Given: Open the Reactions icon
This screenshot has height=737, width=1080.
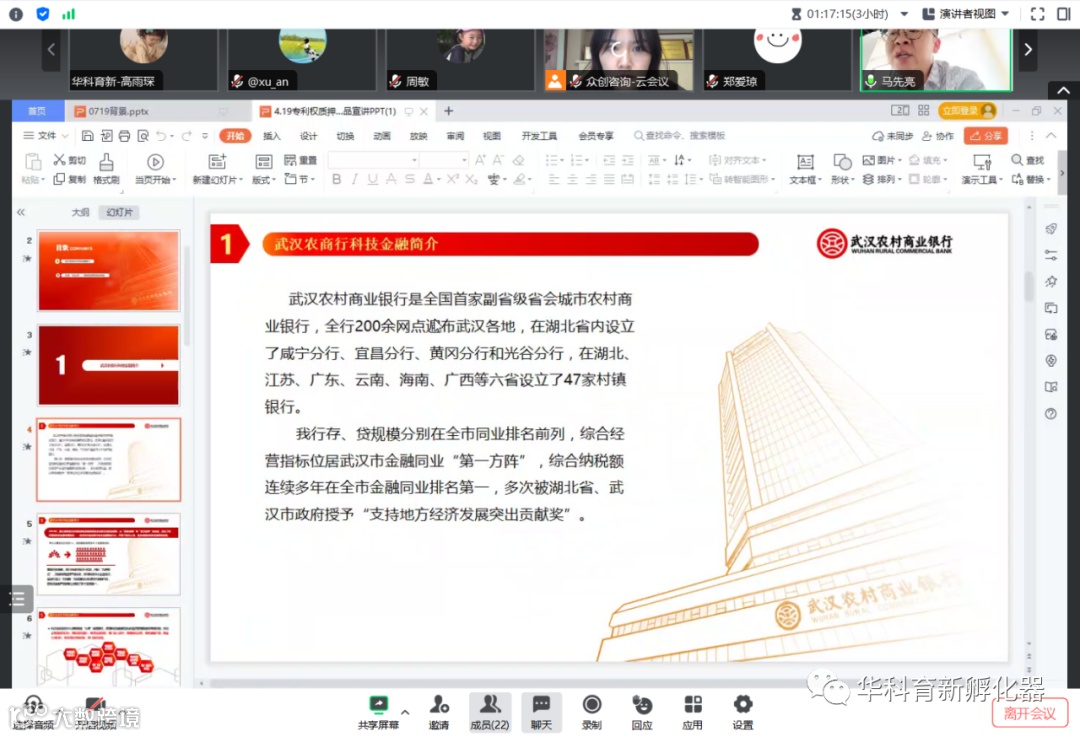Looking at the screenshot, I should point(642,704).
